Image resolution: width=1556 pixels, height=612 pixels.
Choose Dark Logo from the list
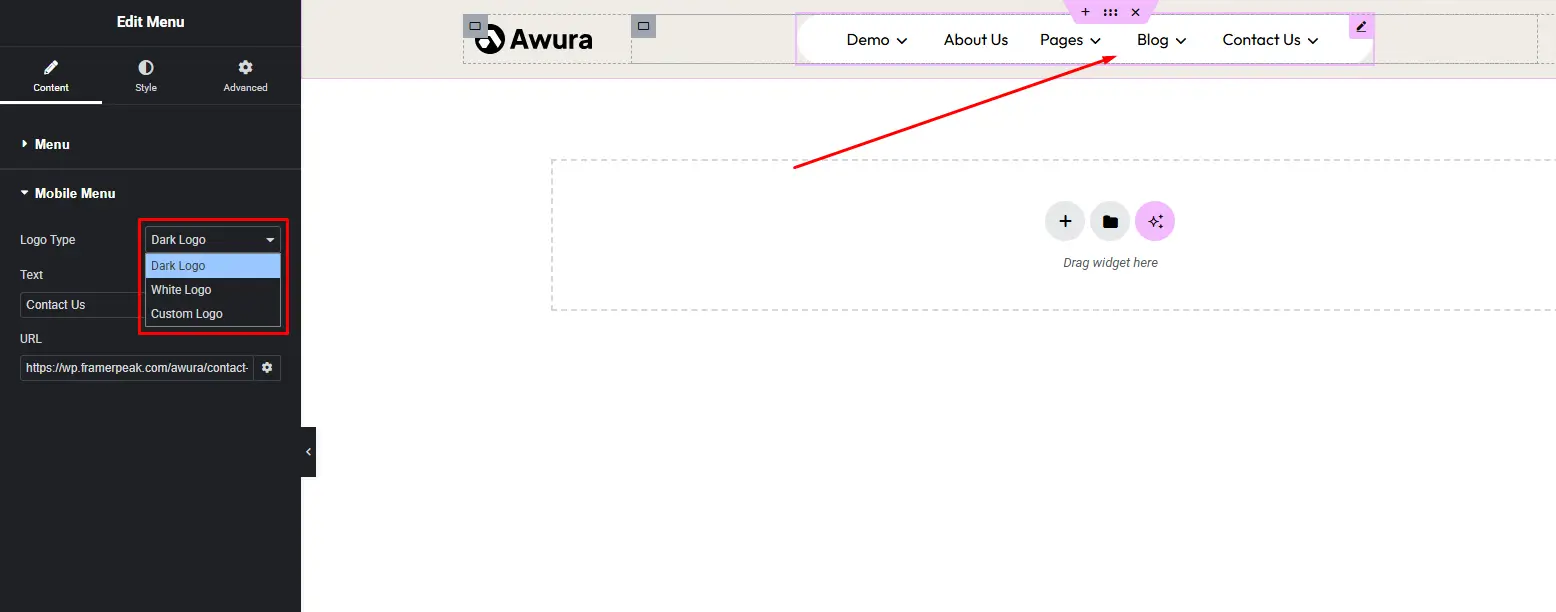[213, 266]
